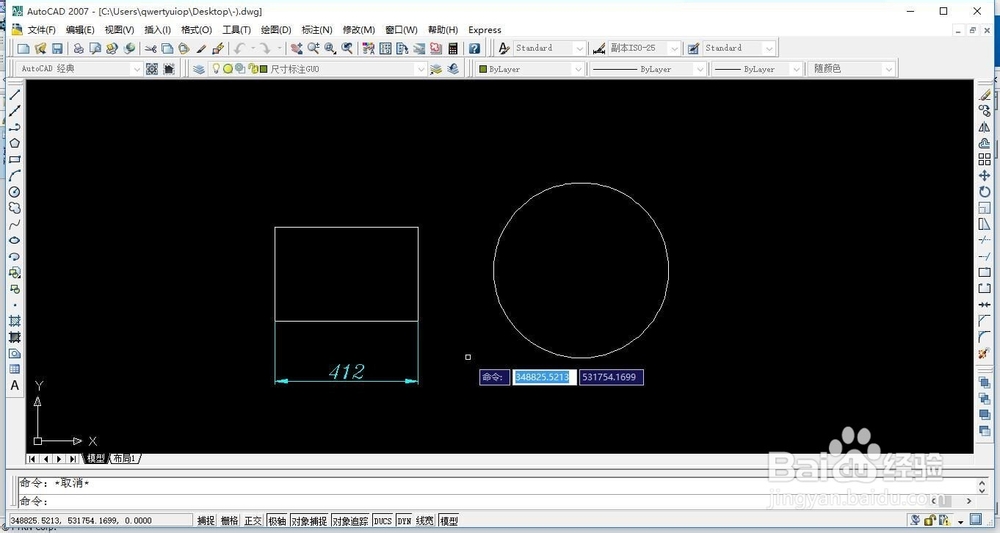Switch to the 布局1 layout tab
The height and width of the screenshot is (533, 1000).
coord(125,458)
